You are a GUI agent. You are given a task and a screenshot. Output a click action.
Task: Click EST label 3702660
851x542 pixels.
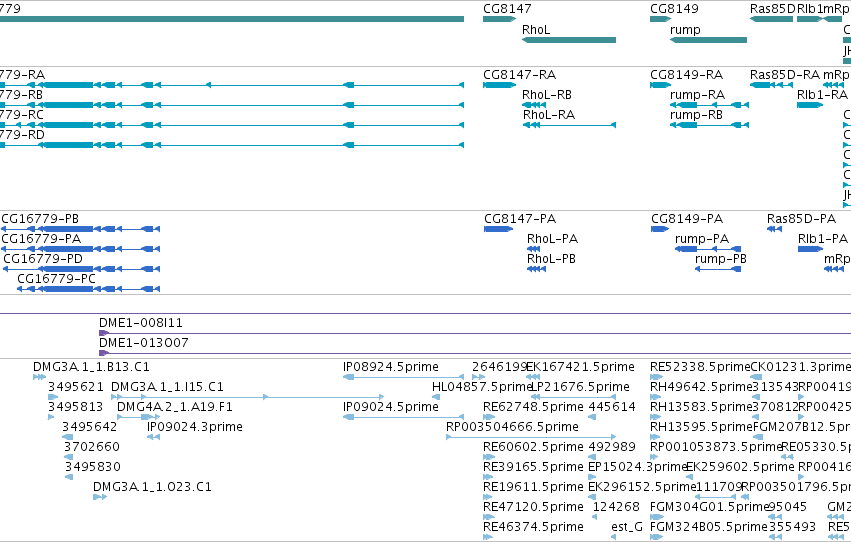click(x=92, y=448)
